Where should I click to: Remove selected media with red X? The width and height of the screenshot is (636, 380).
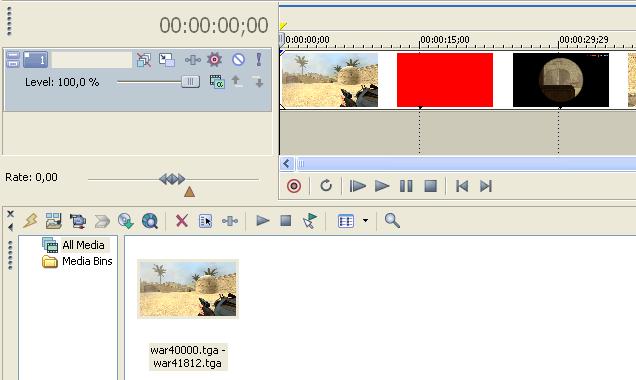click(x=182, y=221)
